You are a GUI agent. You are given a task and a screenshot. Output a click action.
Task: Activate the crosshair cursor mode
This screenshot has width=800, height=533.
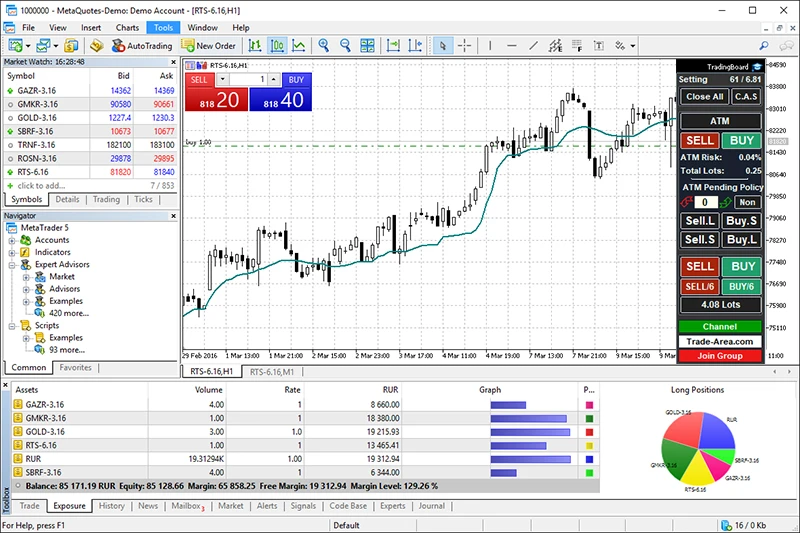click(x=464, y=46)
